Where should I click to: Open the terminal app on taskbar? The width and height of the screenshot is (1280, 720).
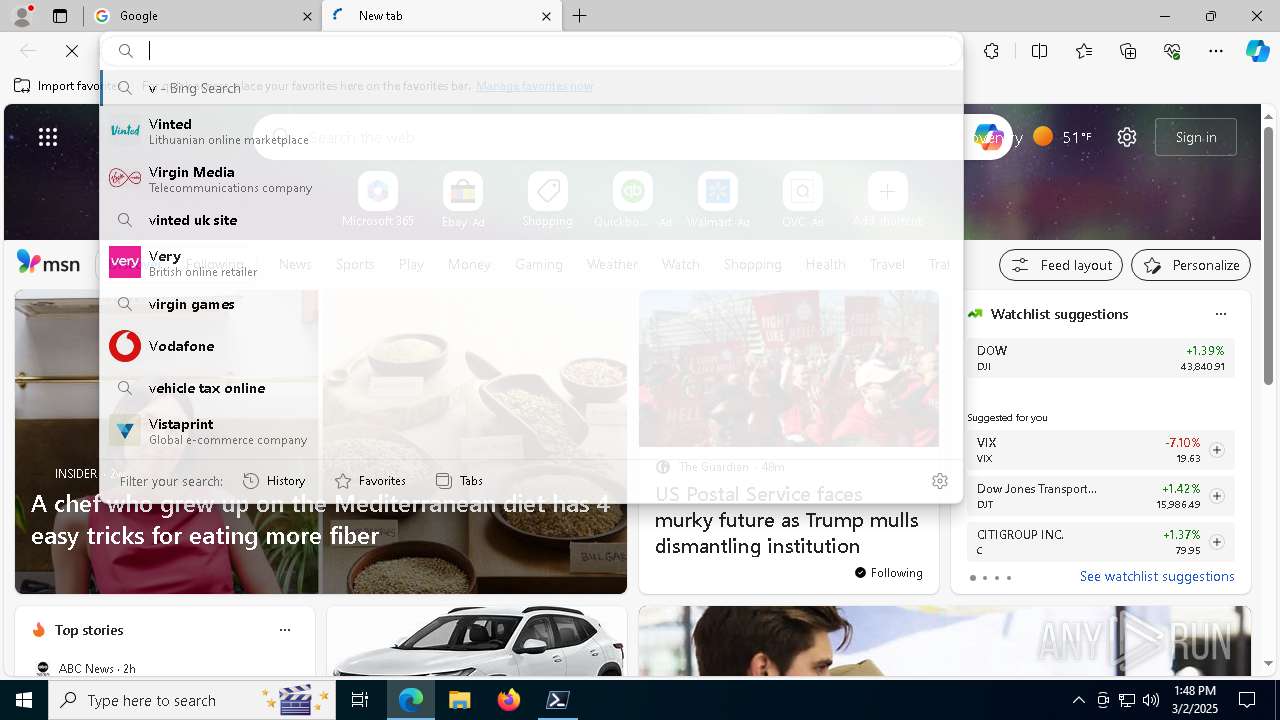(558, 700)
